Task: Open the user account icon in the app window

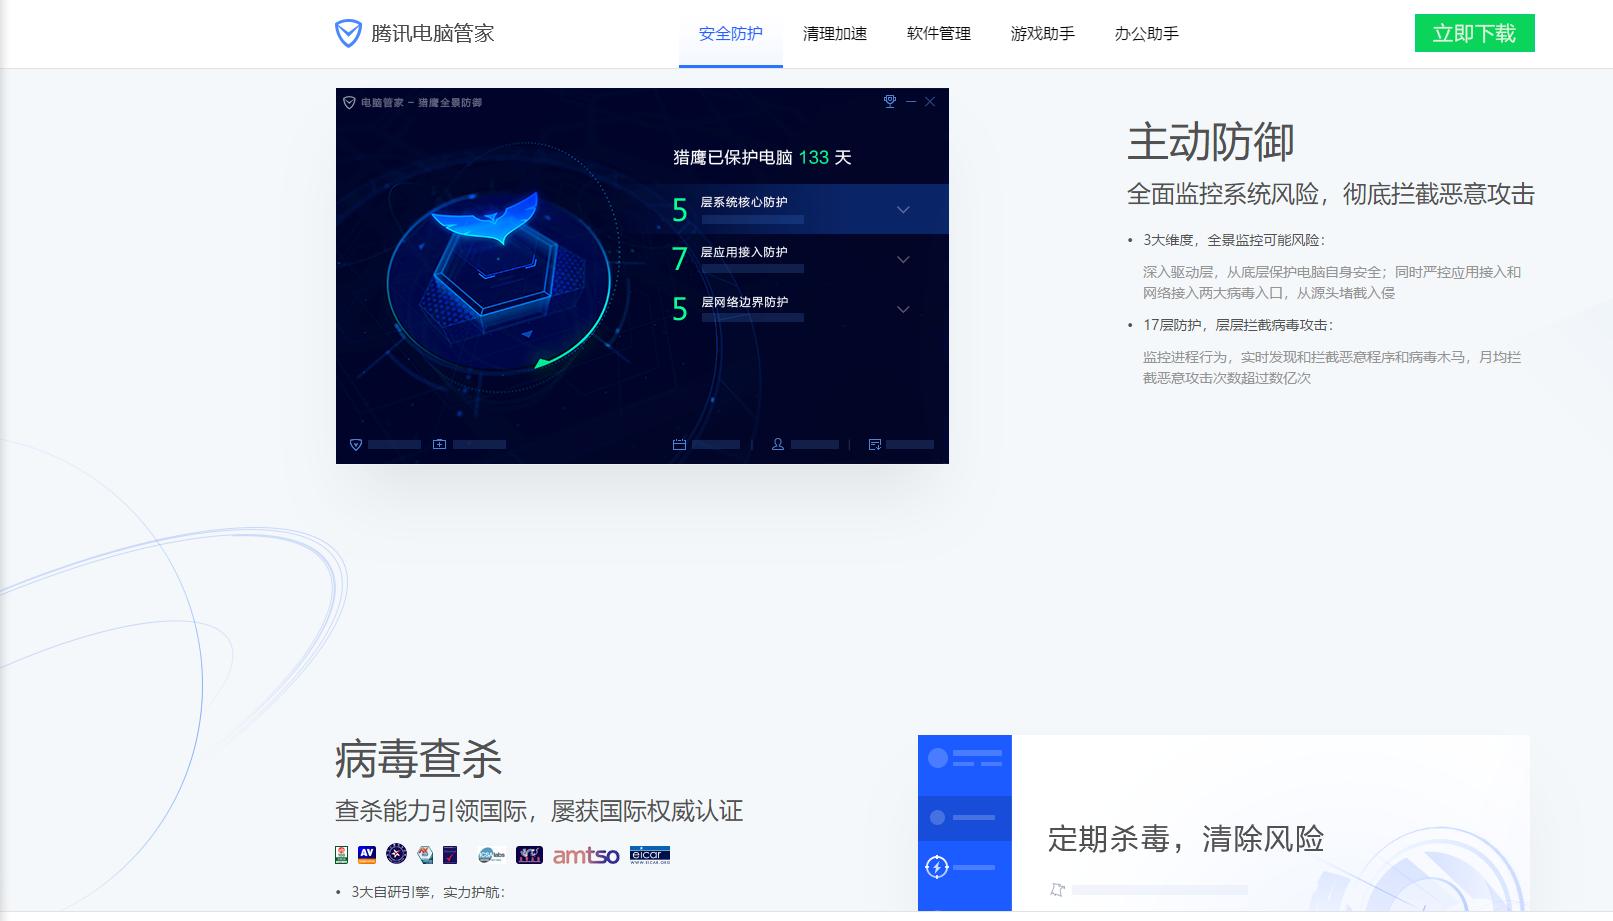Action: tap(778, 443)
